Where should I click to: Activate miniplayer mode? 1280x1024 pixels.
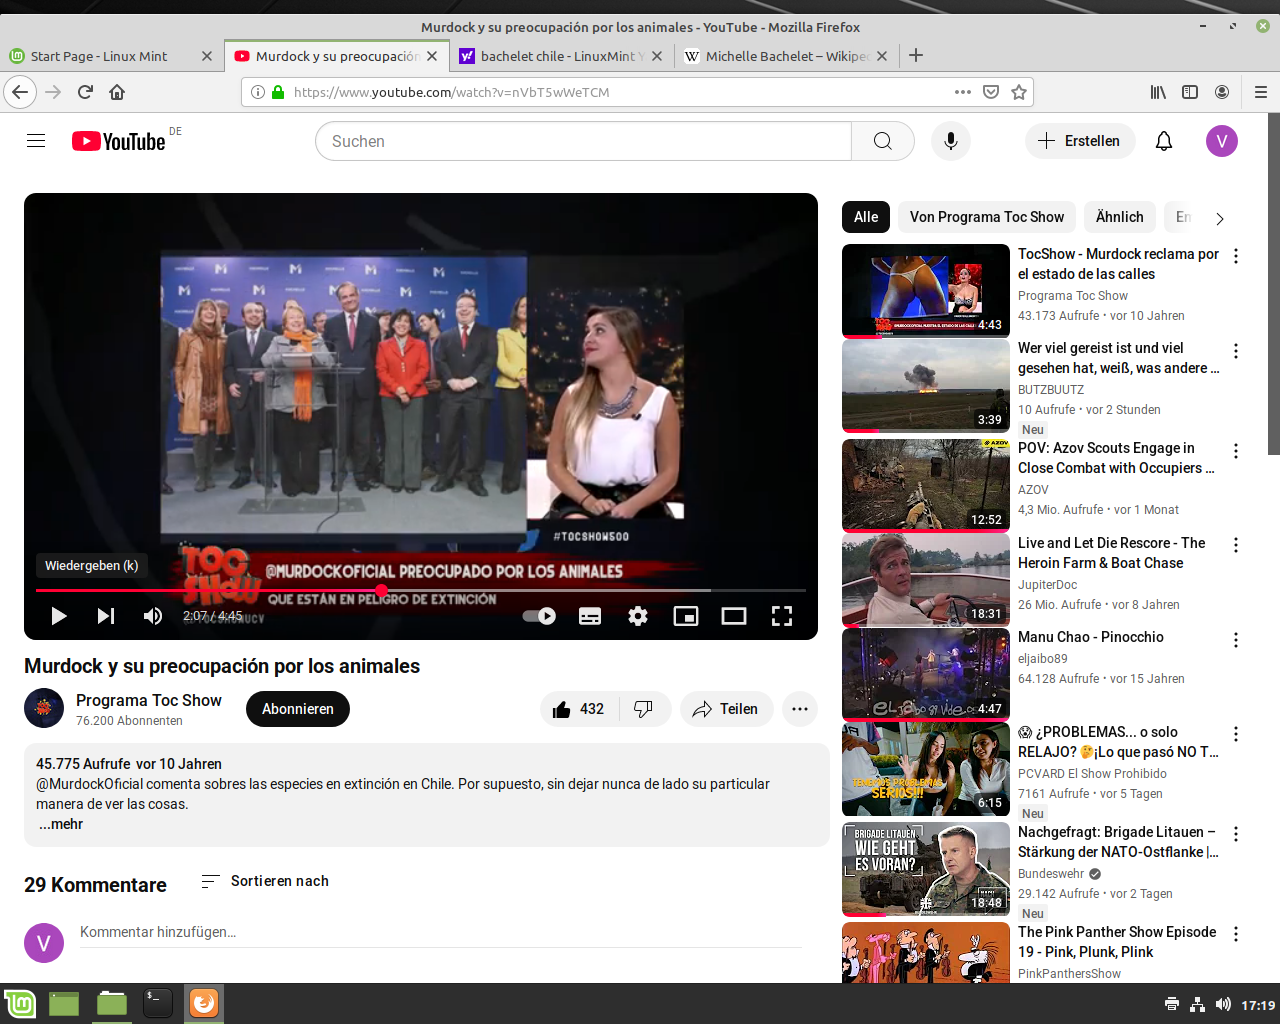pos(686,616)
